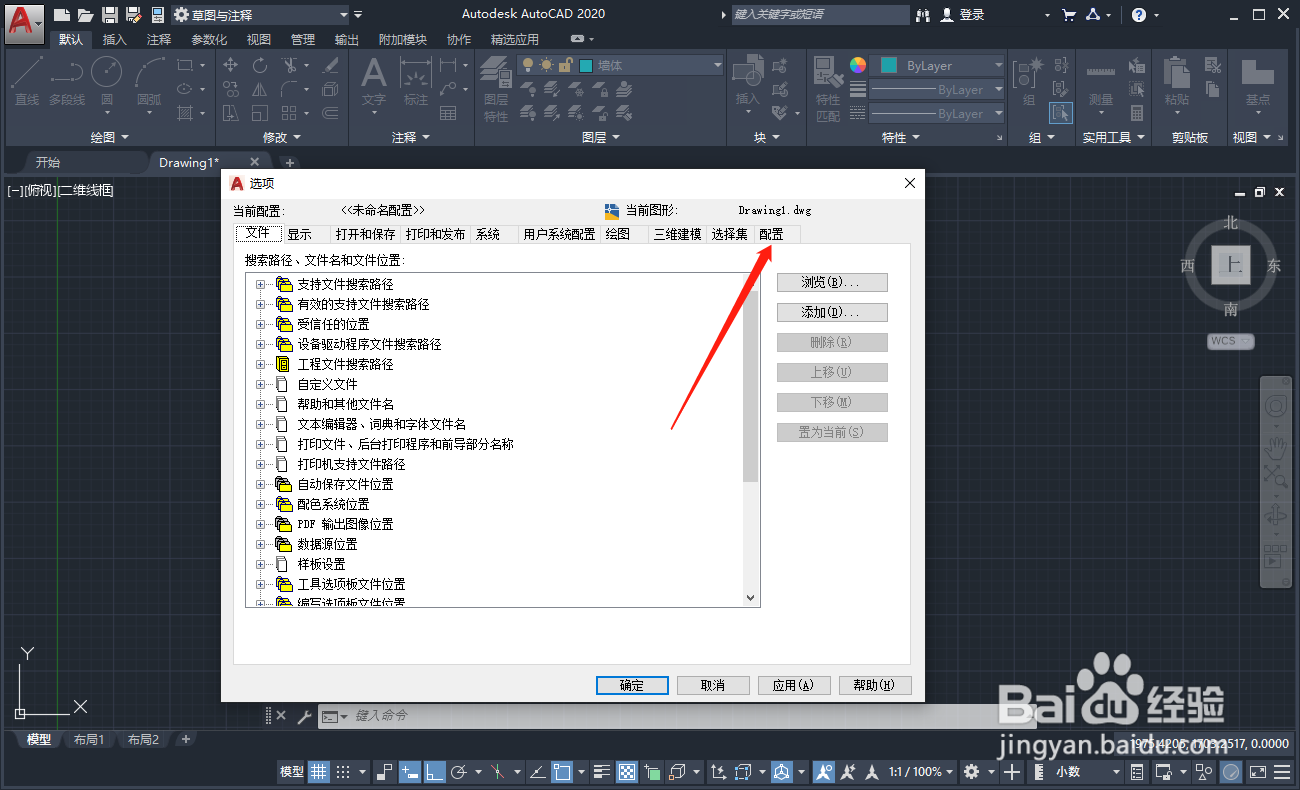Click the Save As icon in quick access toolbar
The width and height of the screenshot is (1300, 790).
[132, 15]
